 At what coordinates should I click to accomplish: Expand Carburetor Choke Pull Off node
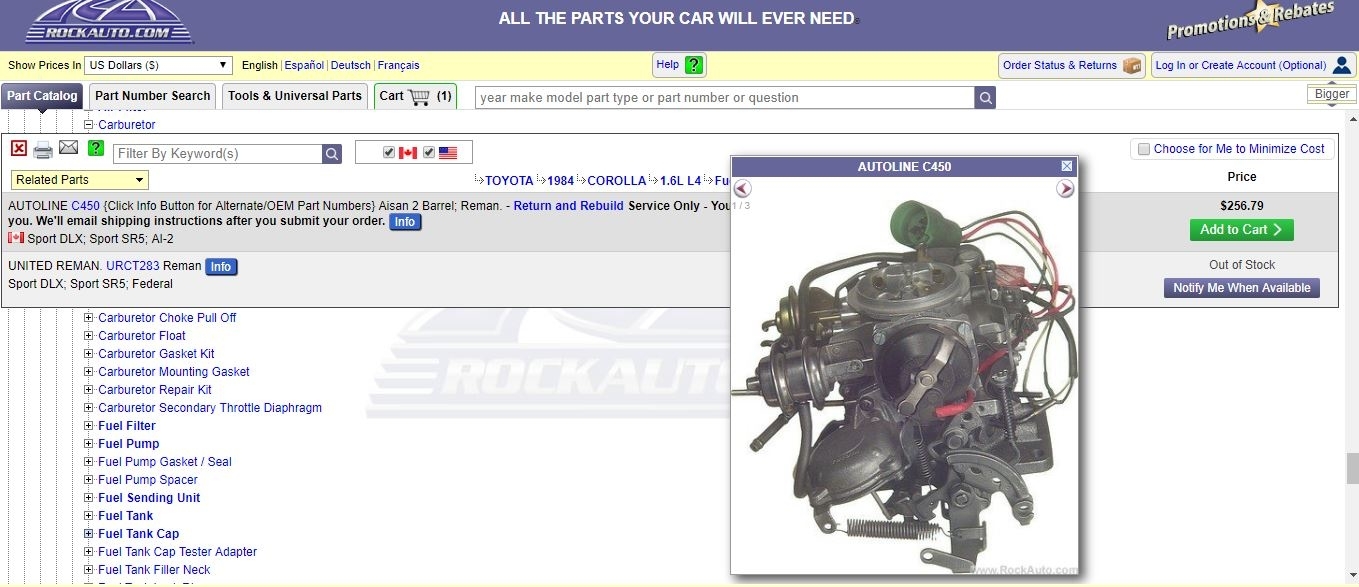click(x=88, y=318)
